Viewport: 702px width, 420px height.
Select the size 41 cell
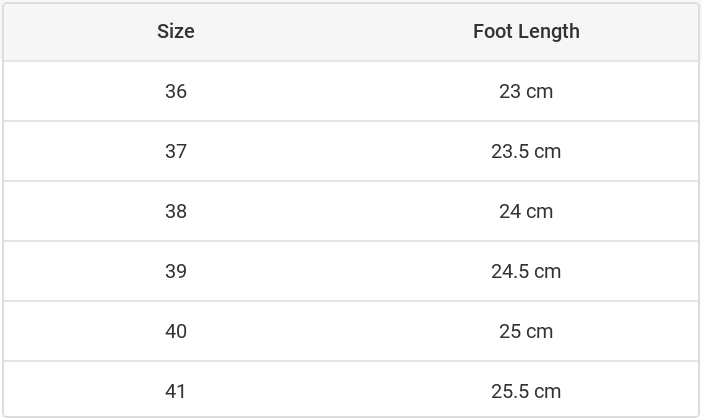(x=176, y=391)
